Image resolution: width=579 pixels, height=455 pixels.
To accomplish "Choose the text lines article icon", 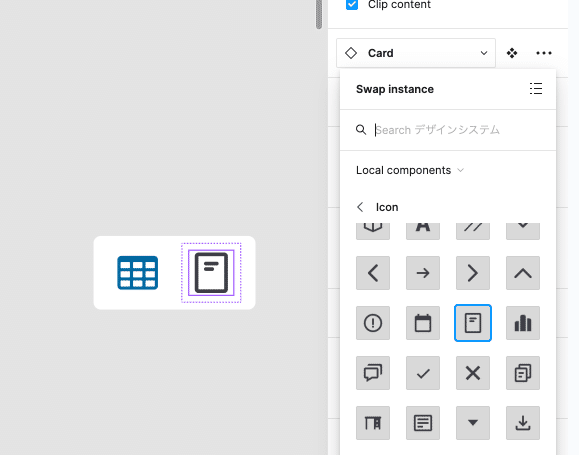I will coord(423,423).
